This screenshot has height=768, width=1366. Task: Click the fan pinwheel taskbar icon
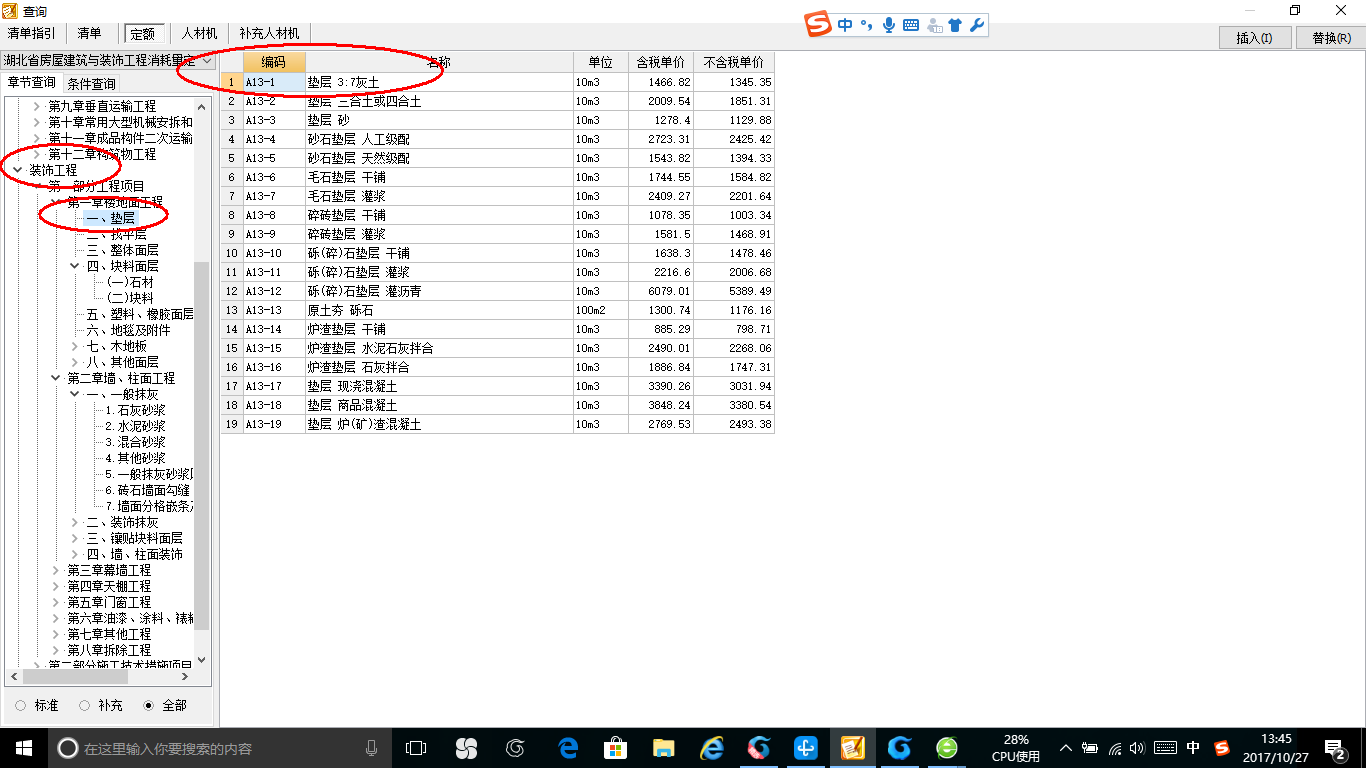(466, 748)
